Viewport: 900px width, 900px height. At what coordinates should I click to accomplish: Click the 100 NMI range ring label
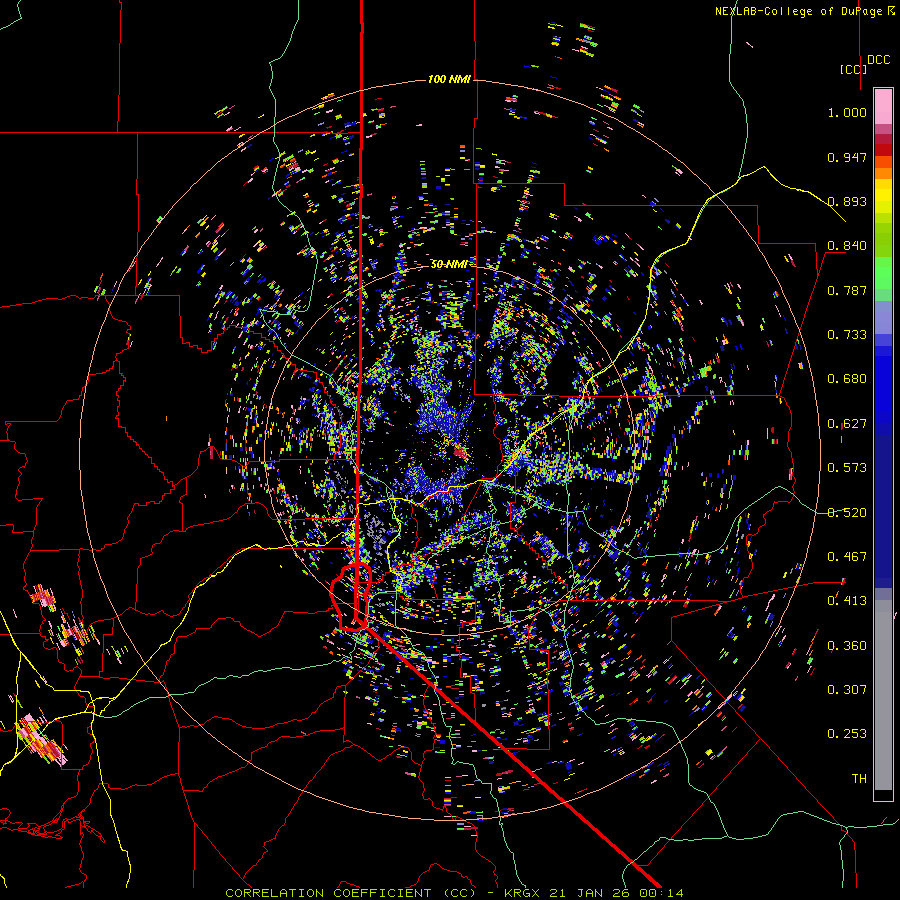449,79
